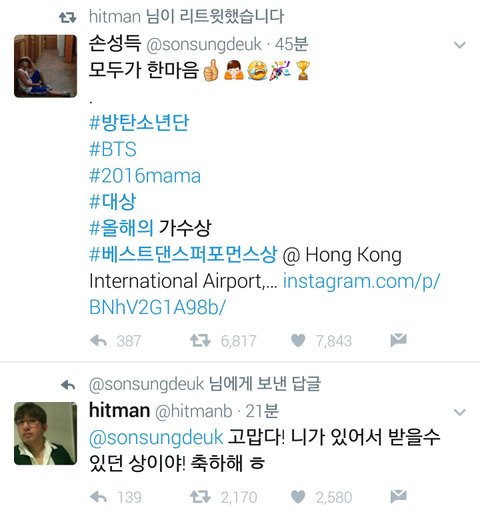View hitman profile avatar

(45, 433)
